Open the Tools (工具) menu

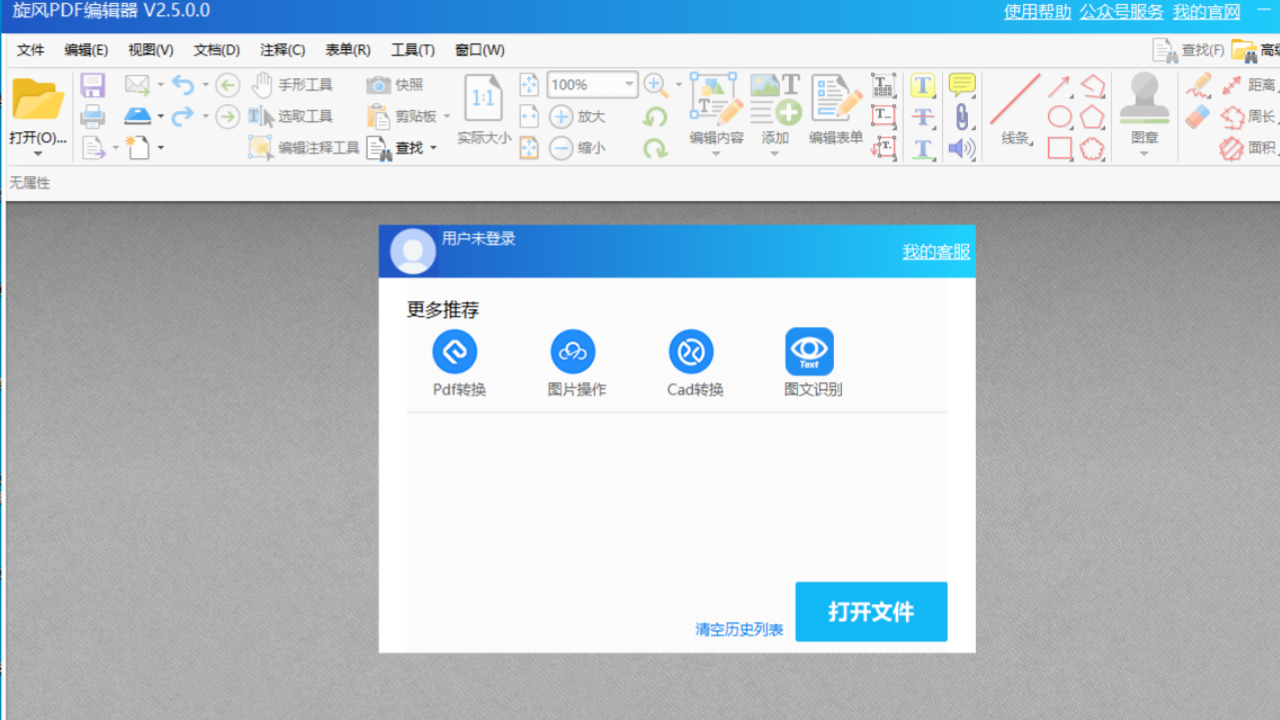[x=413, y=50]
